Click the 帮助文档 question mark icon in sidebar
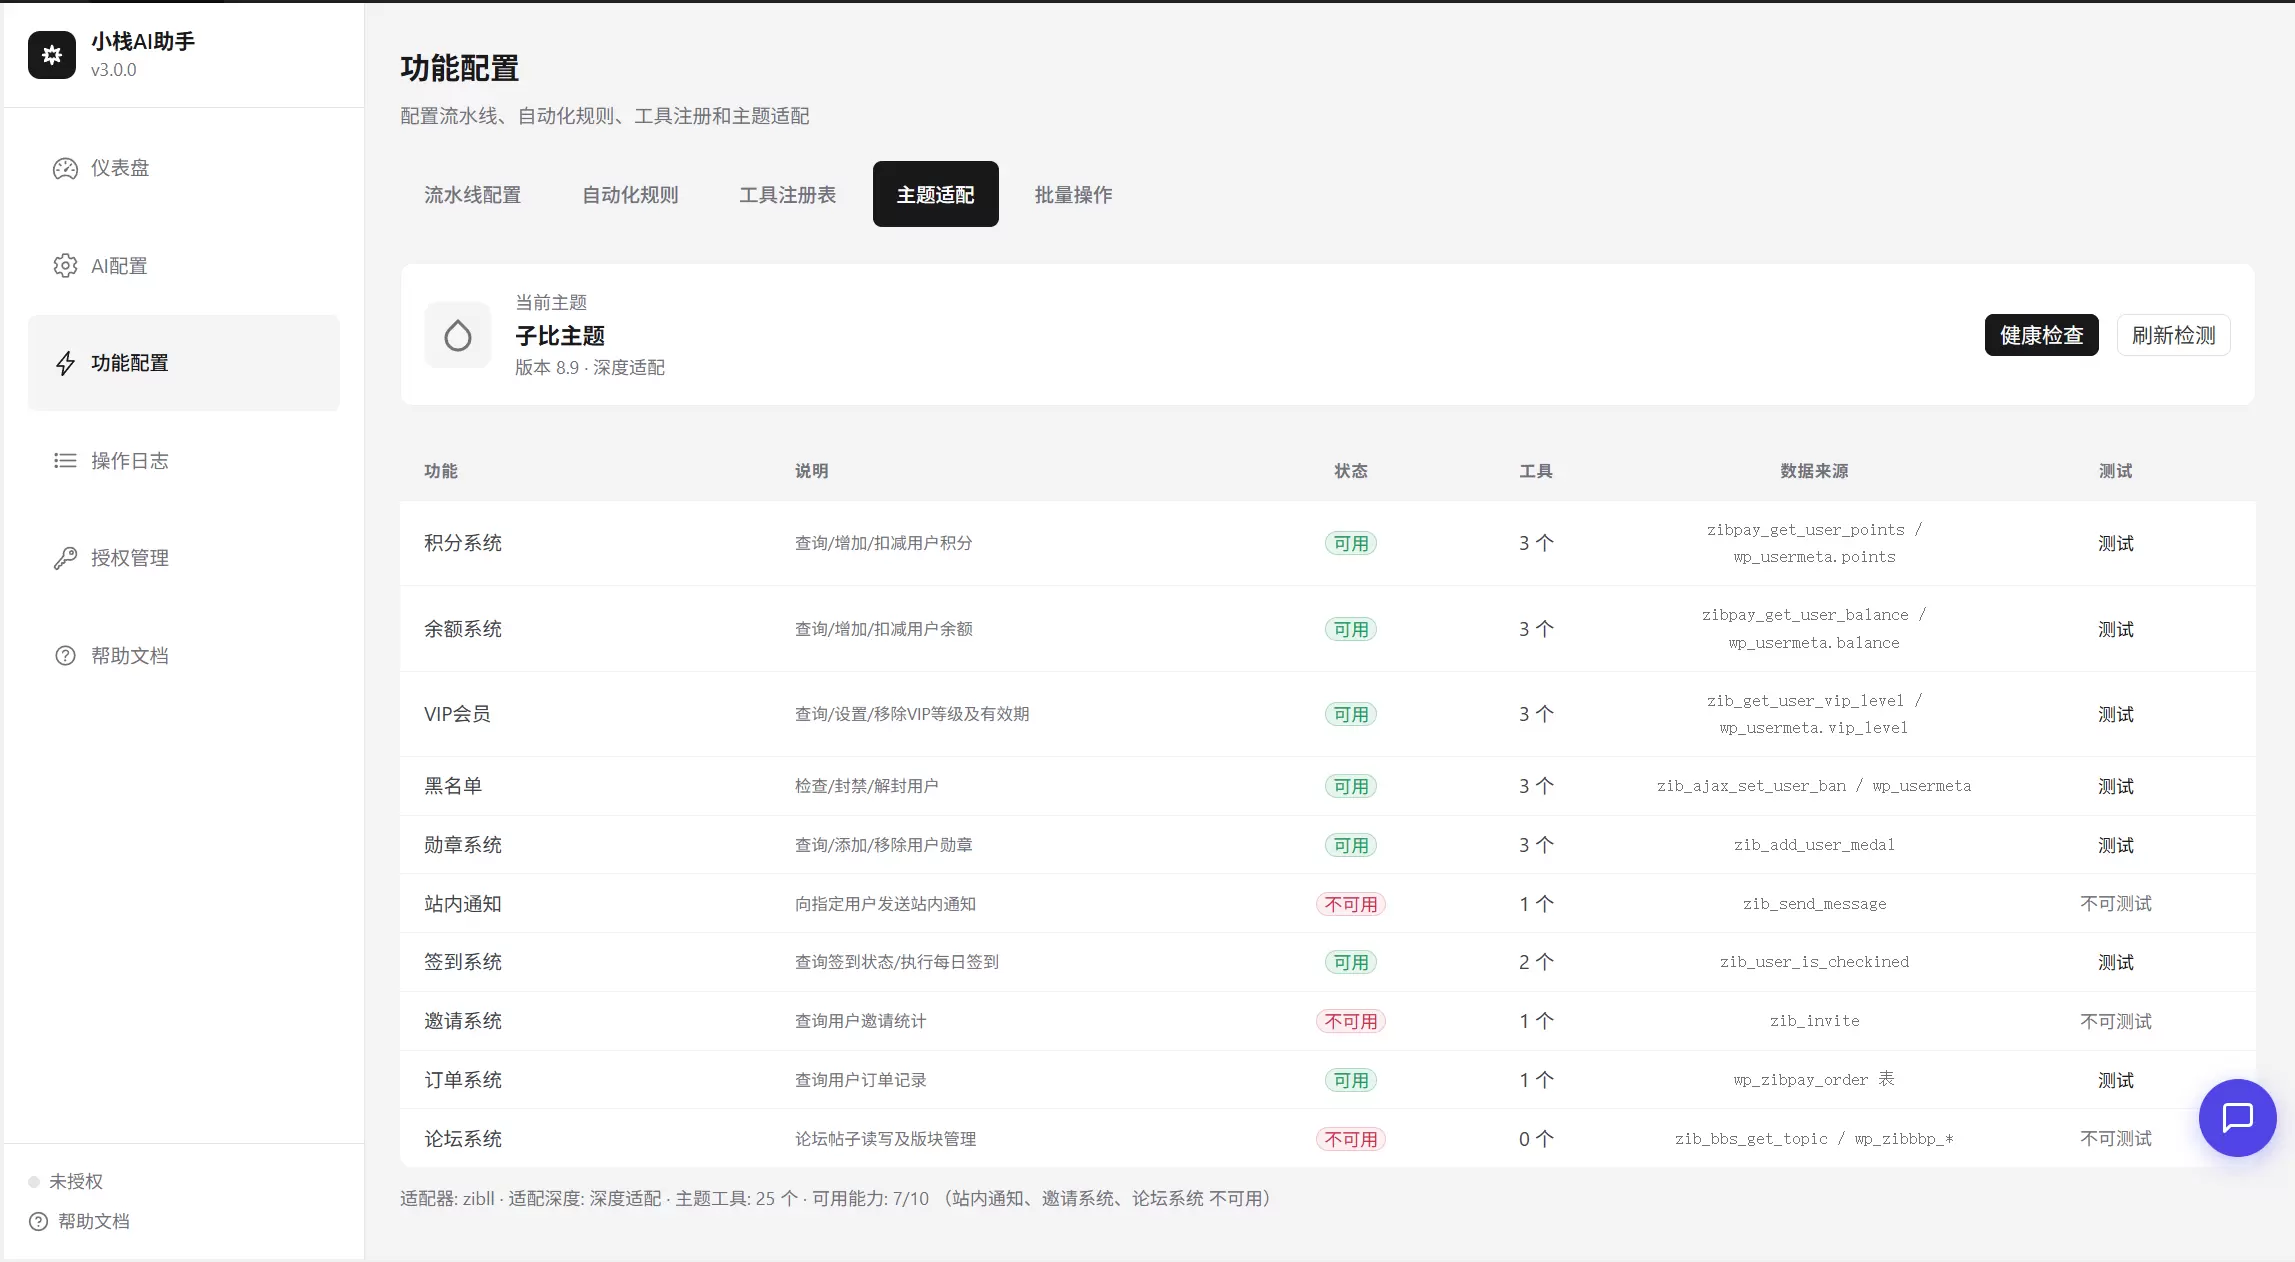Image resolution: width=2295 pixels, height=1262 pixels. coord(65,656)
